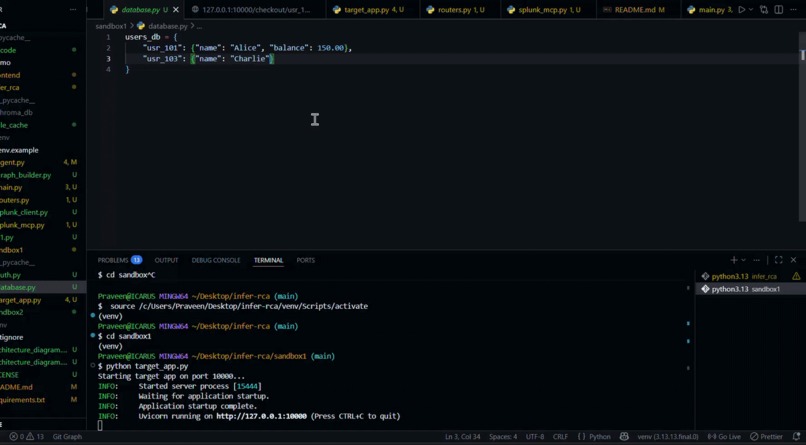Open the explorer views ellipsis menu
Screen dimensions: 806x445
[73, 10]
